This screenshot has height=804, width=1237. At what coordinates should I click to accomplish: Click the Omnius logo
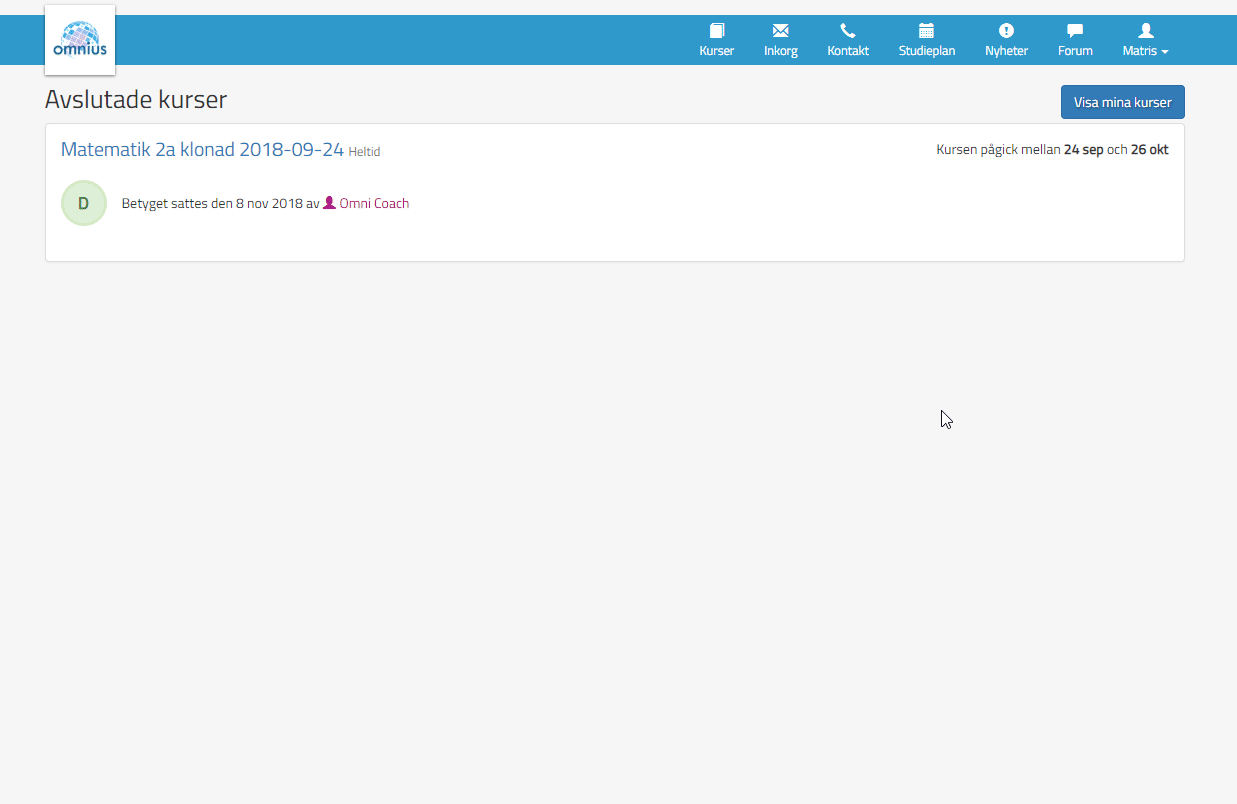tap(80, 40)
